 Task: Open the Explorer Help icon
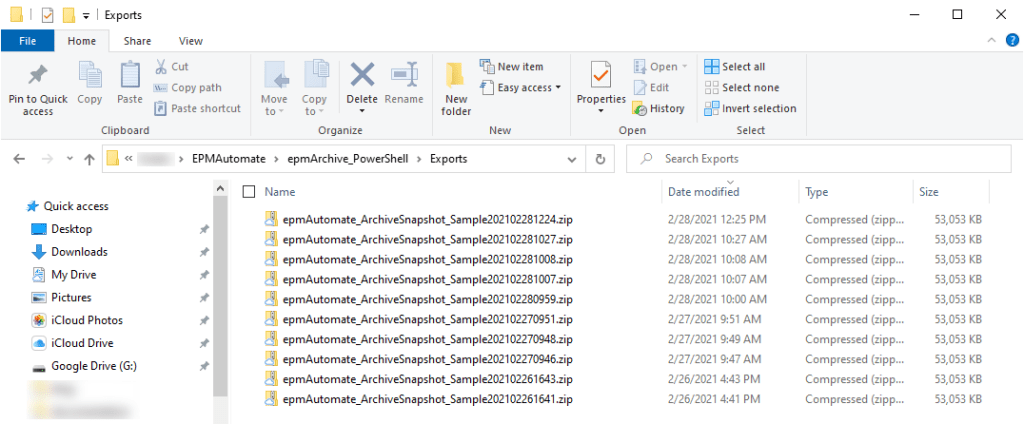pos(1012,41)
